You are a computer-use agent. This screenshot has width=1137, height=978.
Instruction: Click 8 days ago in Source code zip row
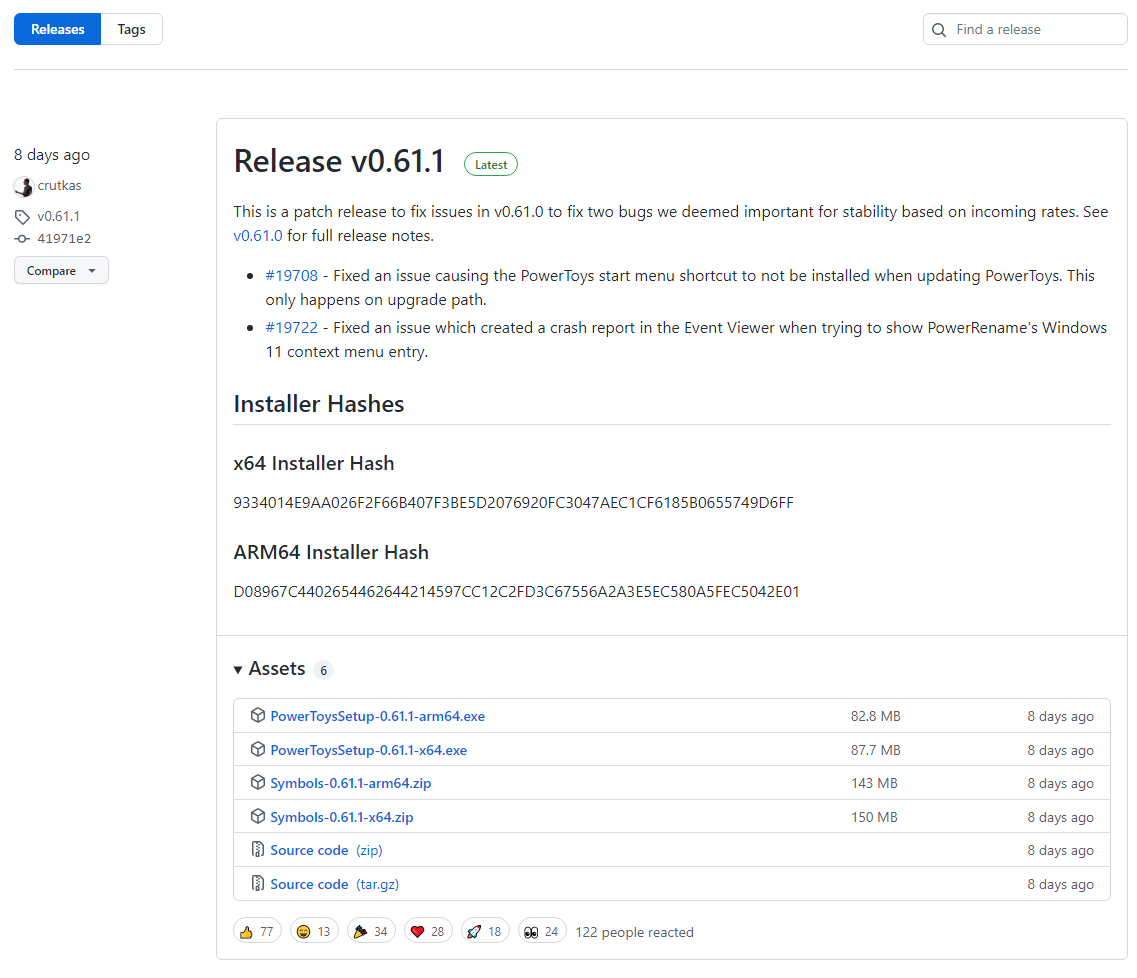(1060, 850)
